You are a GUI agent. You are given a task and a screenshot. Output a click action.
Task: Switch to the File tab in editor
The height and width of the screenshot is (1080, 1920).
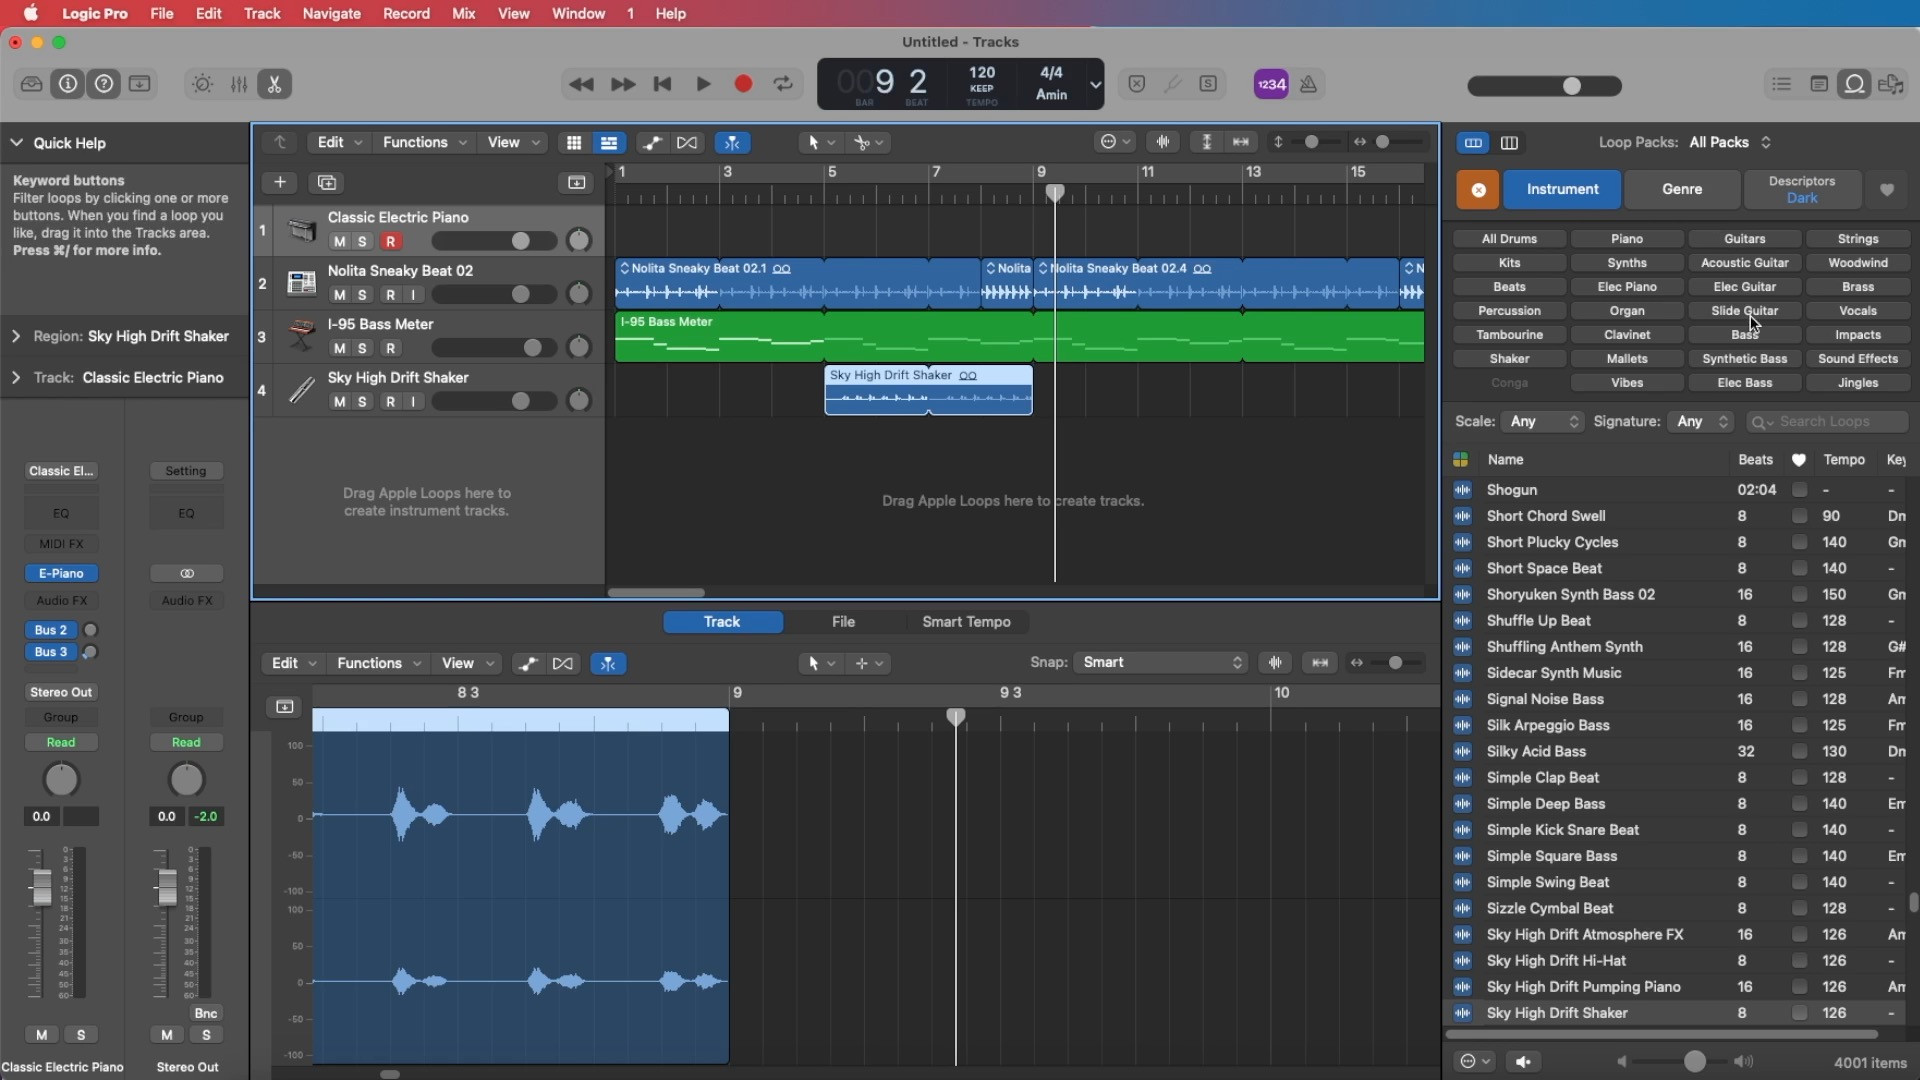[843, 622]
